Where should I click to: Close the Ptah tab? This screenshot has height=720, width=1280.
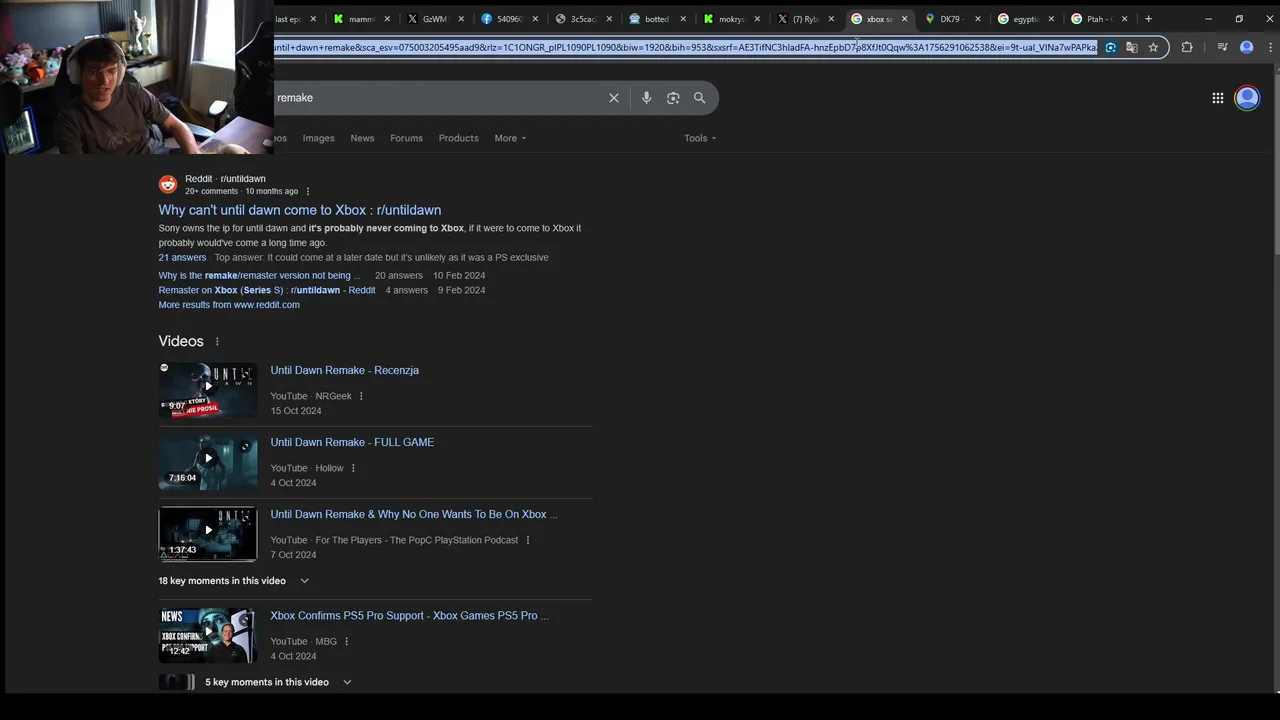coord(1124,19)
